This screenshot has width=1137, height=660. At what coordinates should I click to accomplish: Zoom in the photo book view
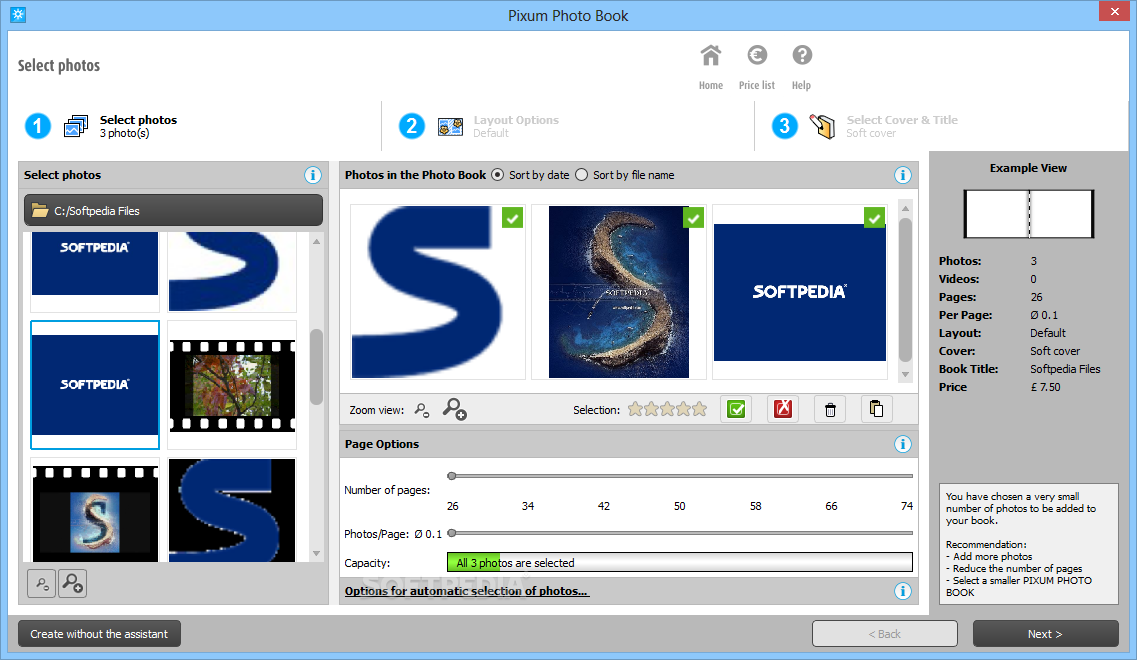point(455,409)
